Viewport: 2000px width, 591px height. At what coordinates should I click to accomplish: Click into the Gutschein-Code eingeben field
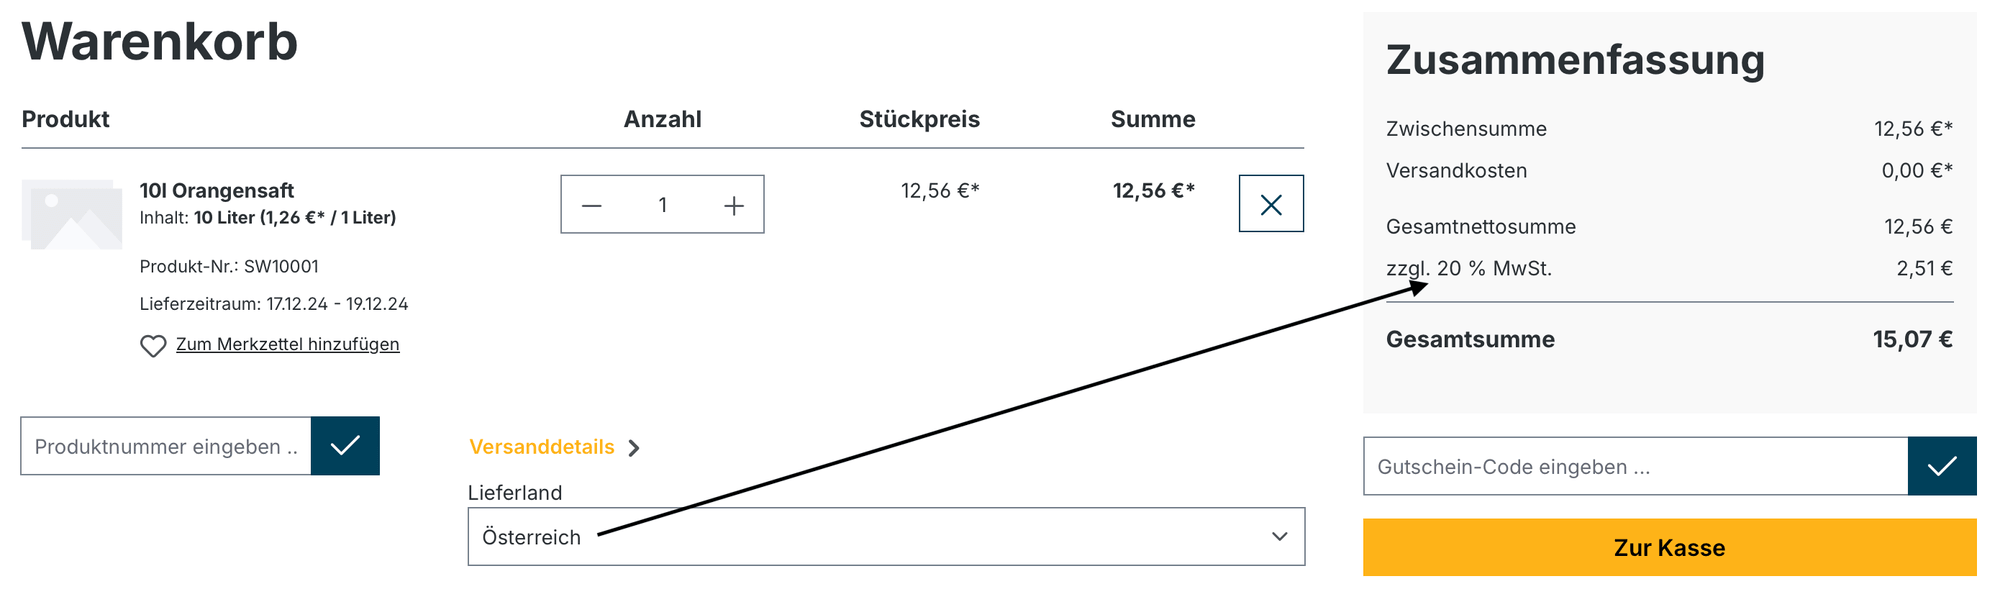(x=1600, y=466)
